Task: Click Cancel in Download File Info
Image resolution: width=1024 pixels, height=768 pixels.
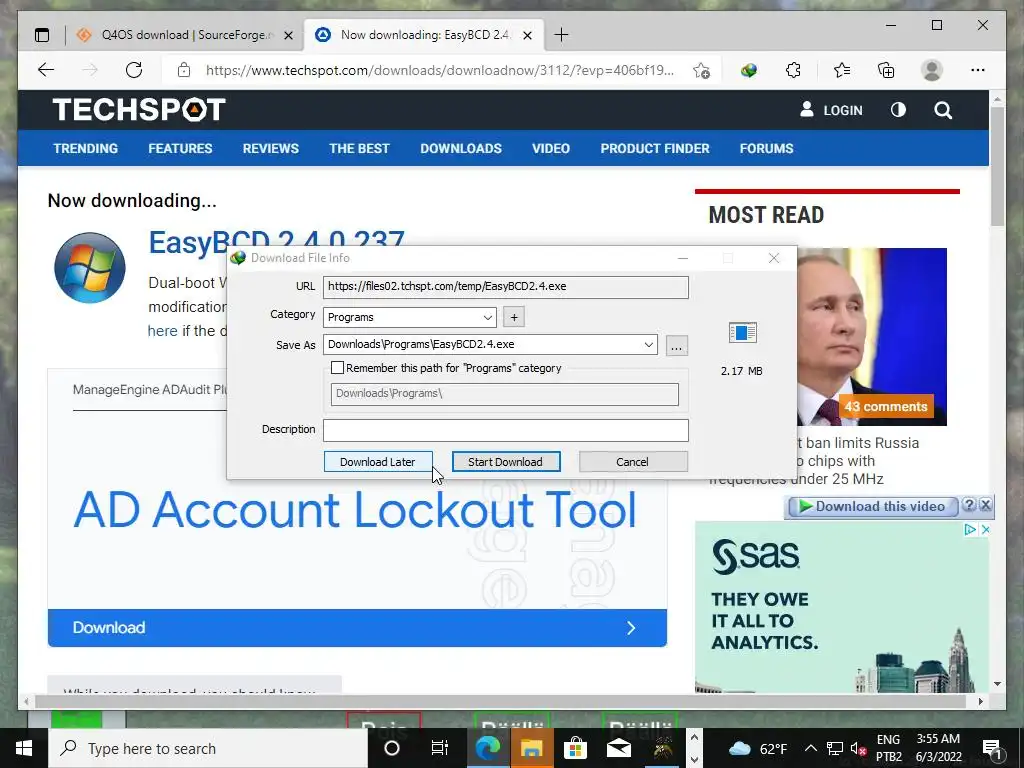Action: coord(633,462)
